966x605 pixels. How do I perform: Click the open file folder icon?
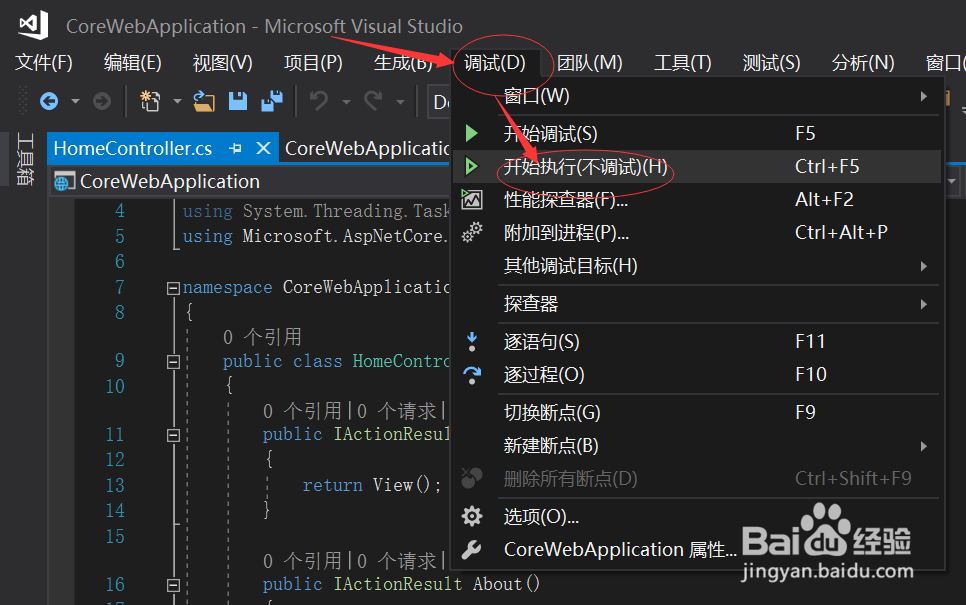coord(204,100)
